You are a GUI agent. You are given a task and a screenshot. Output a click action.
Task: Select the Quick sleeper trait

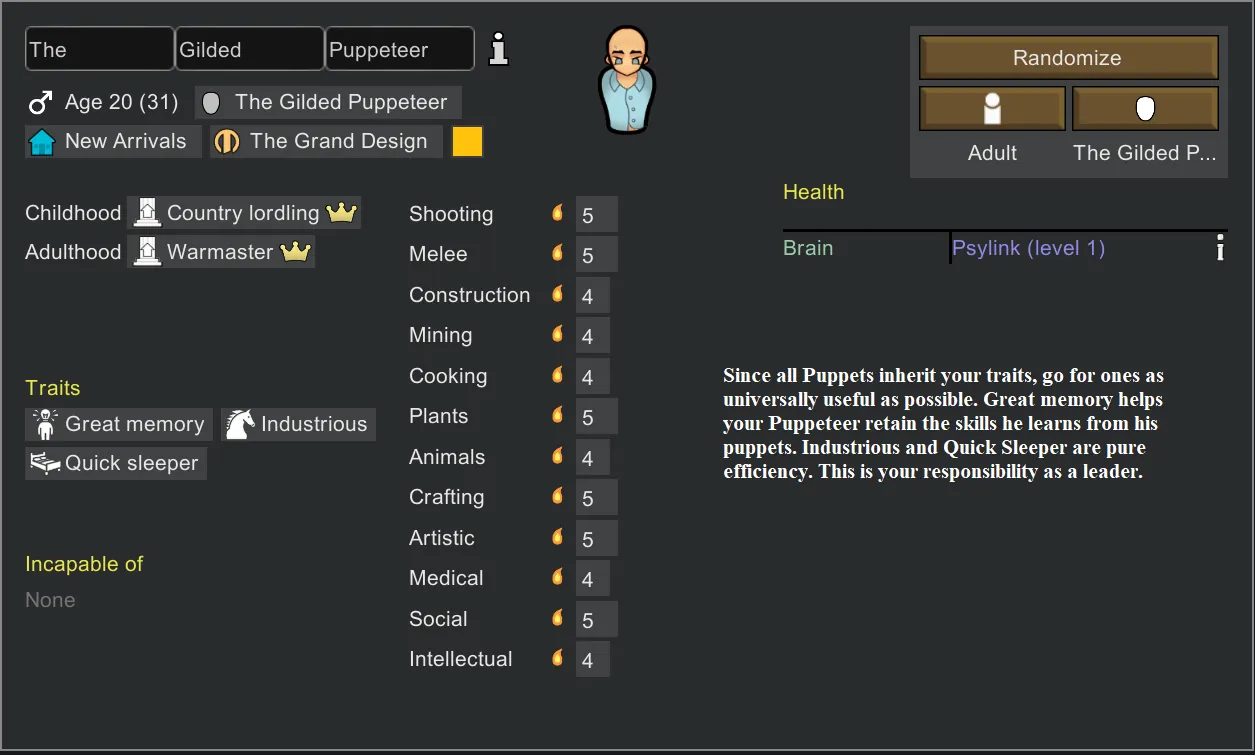116,464
